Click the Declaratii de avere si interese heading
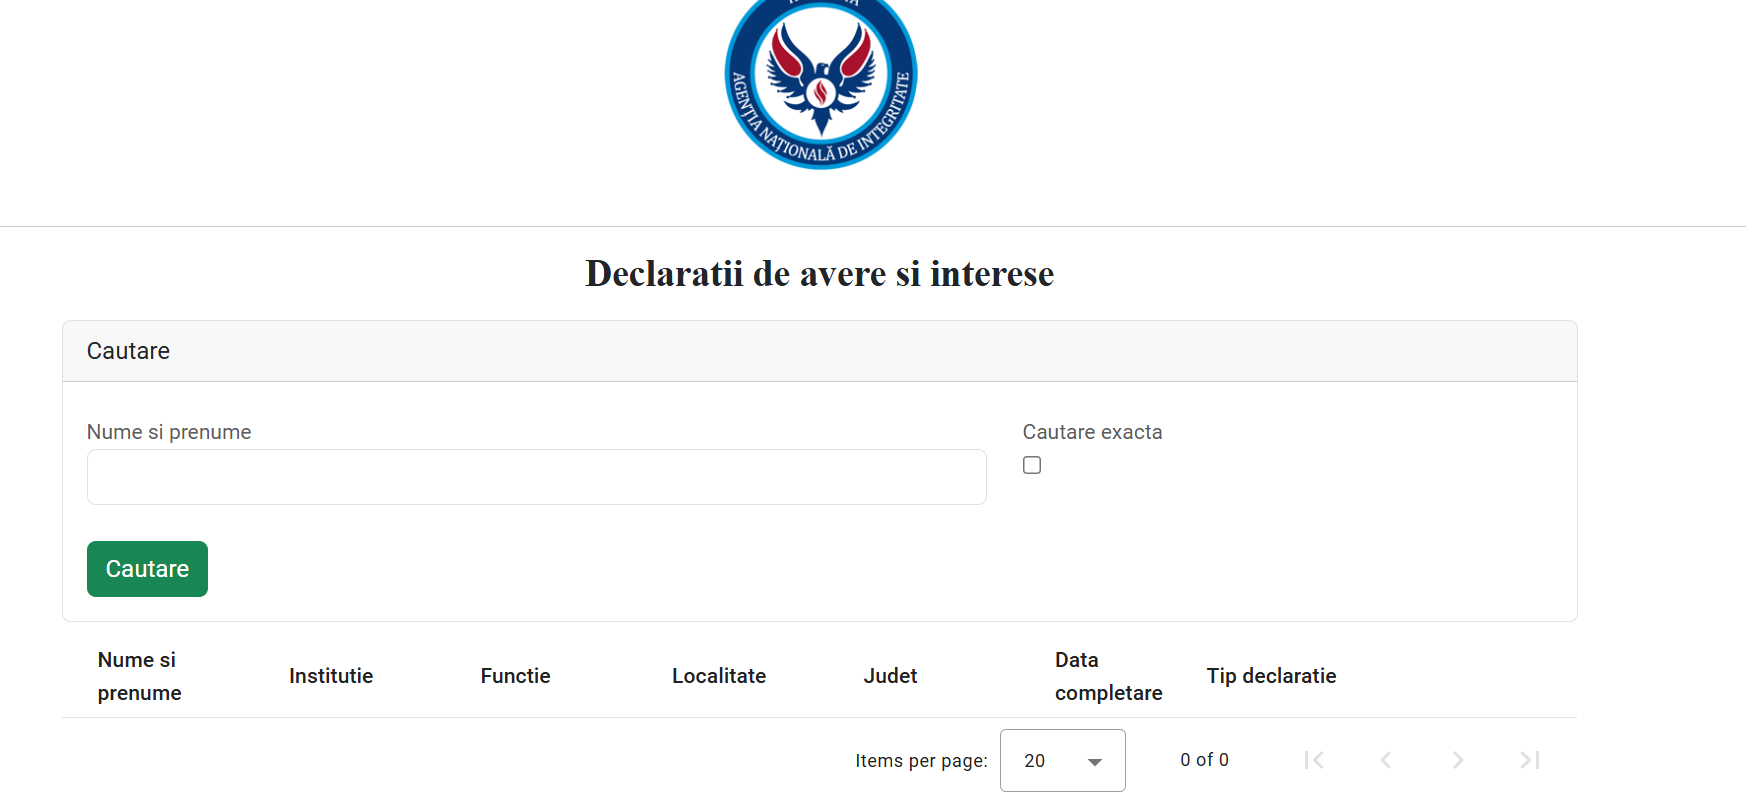 tap(820, 273)
